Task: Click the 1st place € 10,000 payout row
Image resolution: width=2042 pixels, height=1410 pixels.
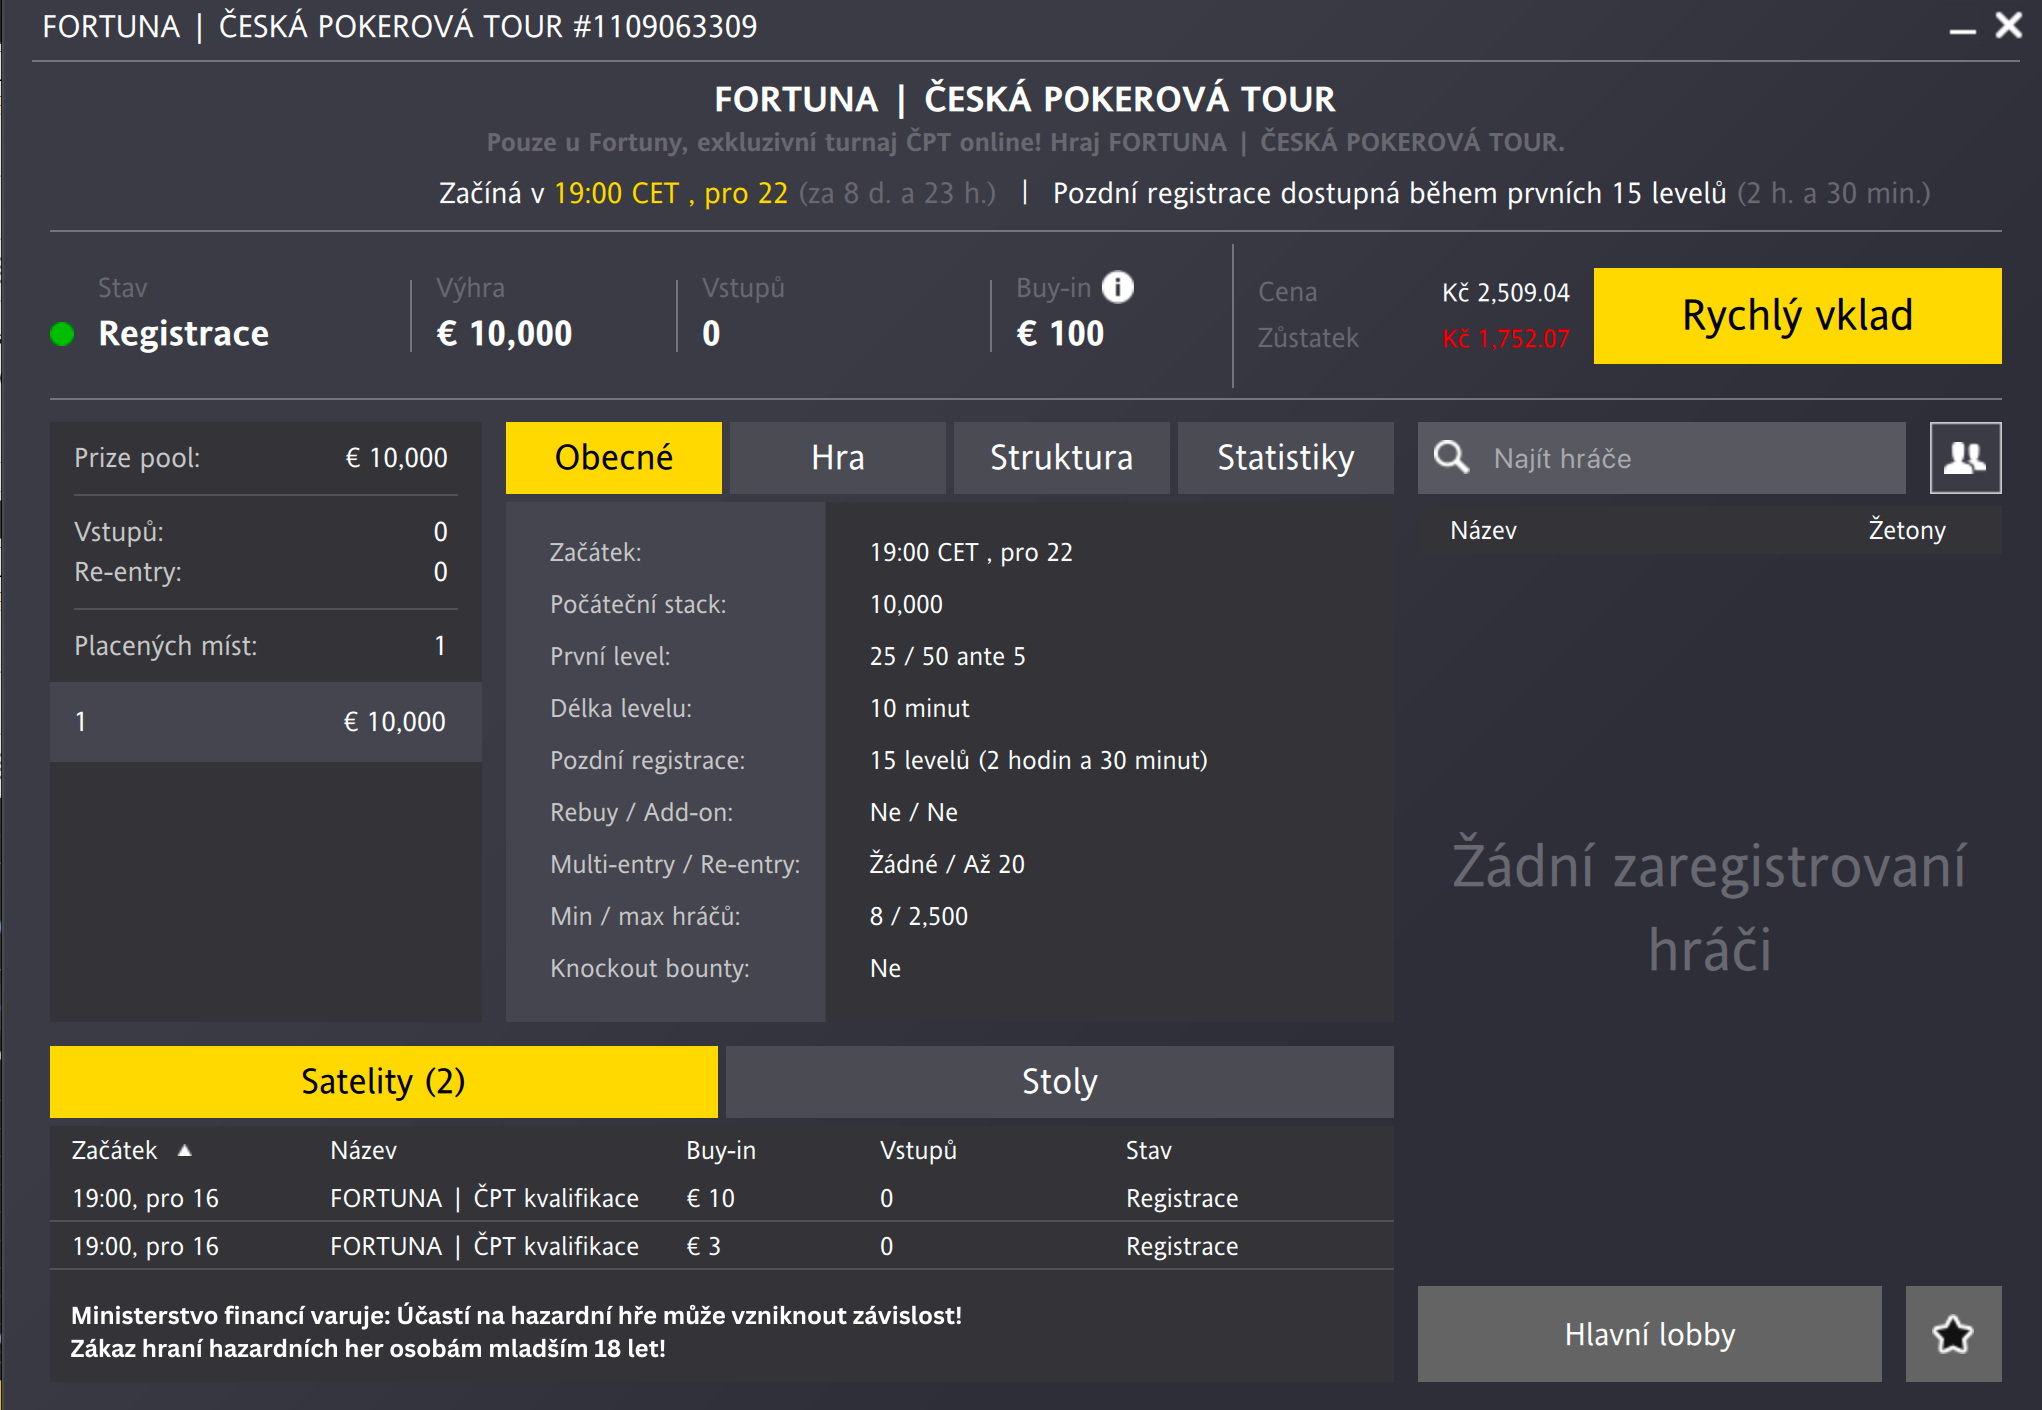Action: 266,722
